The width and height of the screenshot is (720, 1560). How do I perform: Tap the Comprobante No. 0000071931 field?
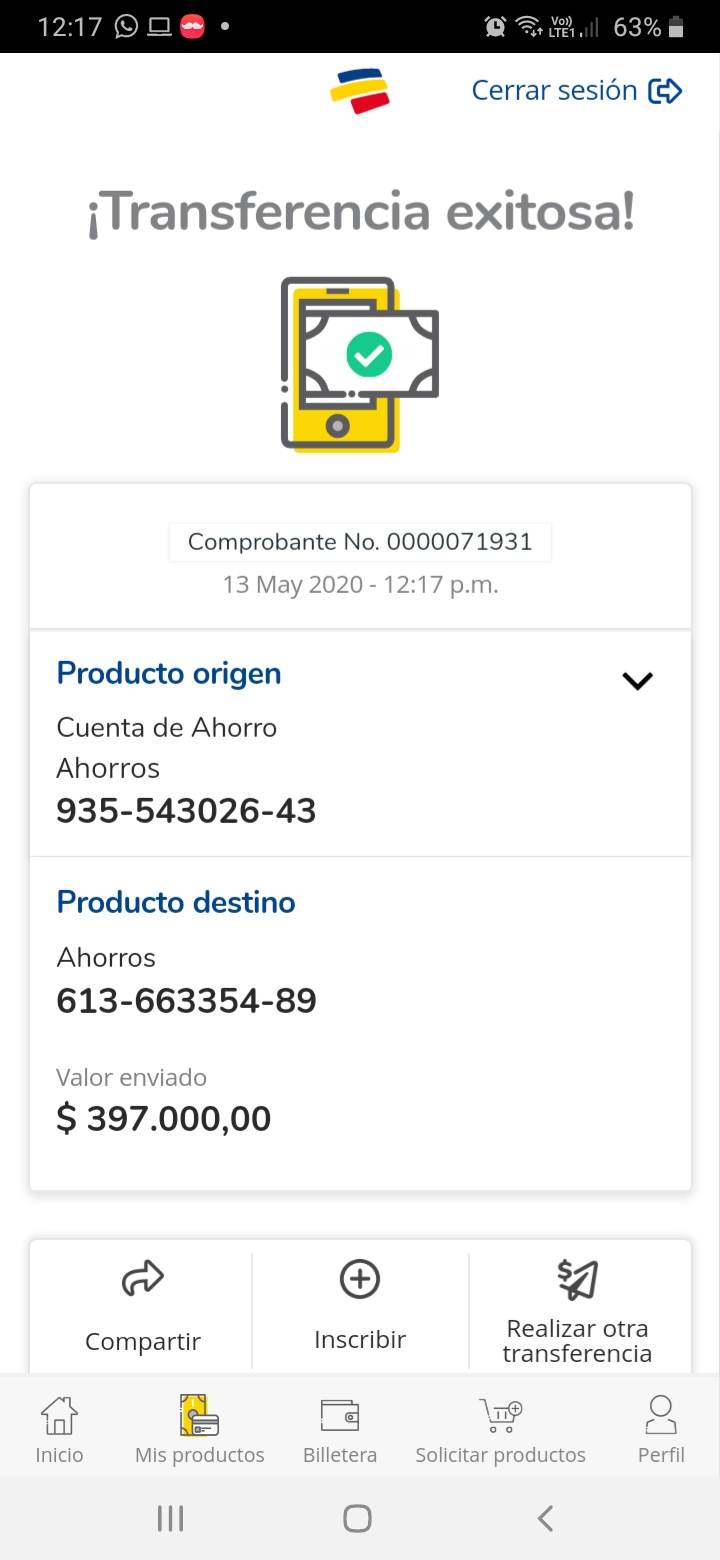(x=360, y=542)
